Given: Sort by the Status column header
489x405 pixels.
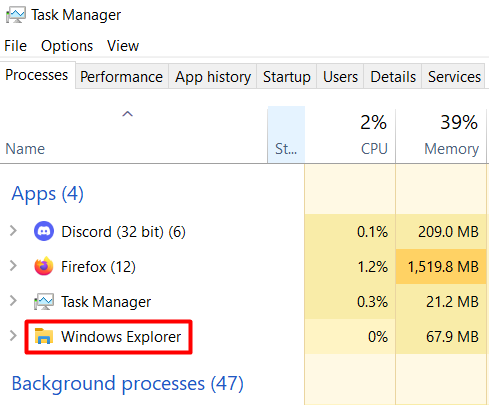Looking at the screenshot, I should [x=286, y=135].
